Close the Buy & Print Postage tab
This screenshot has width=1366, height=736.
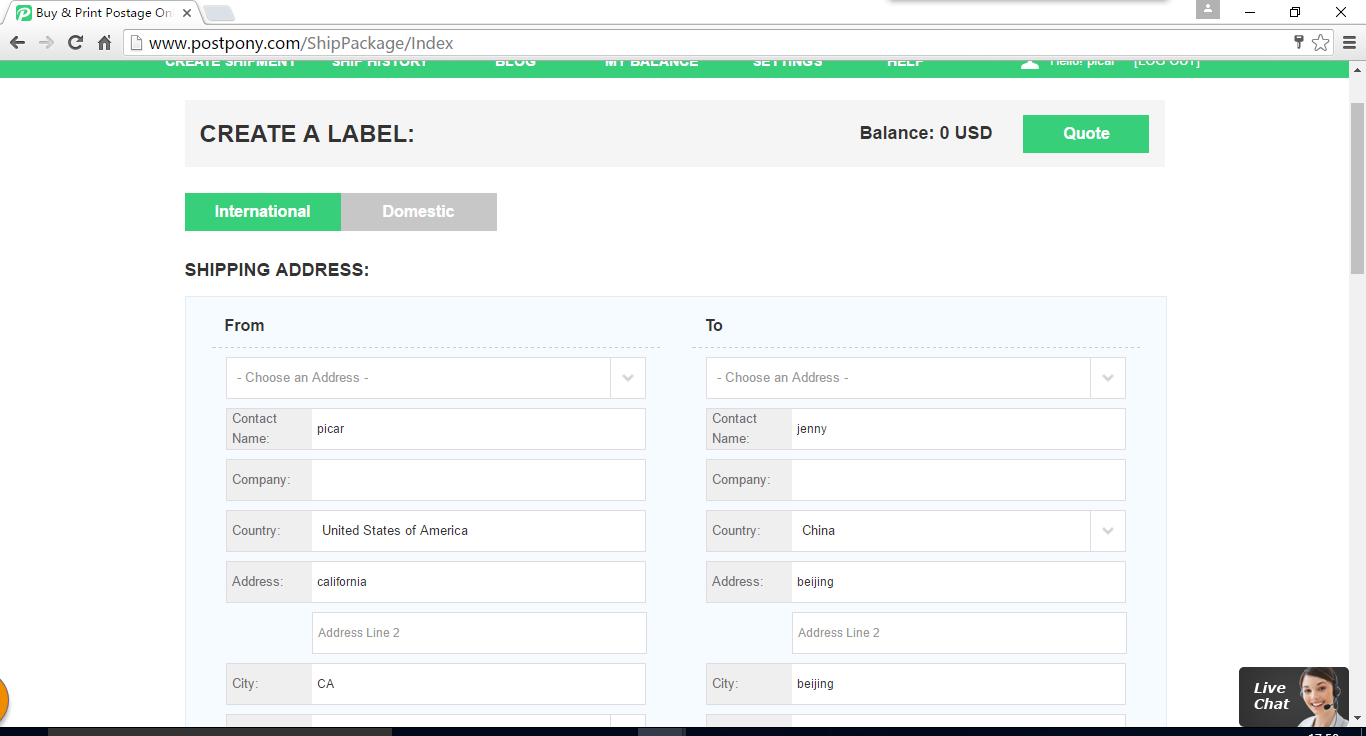[x=187, y=13]
